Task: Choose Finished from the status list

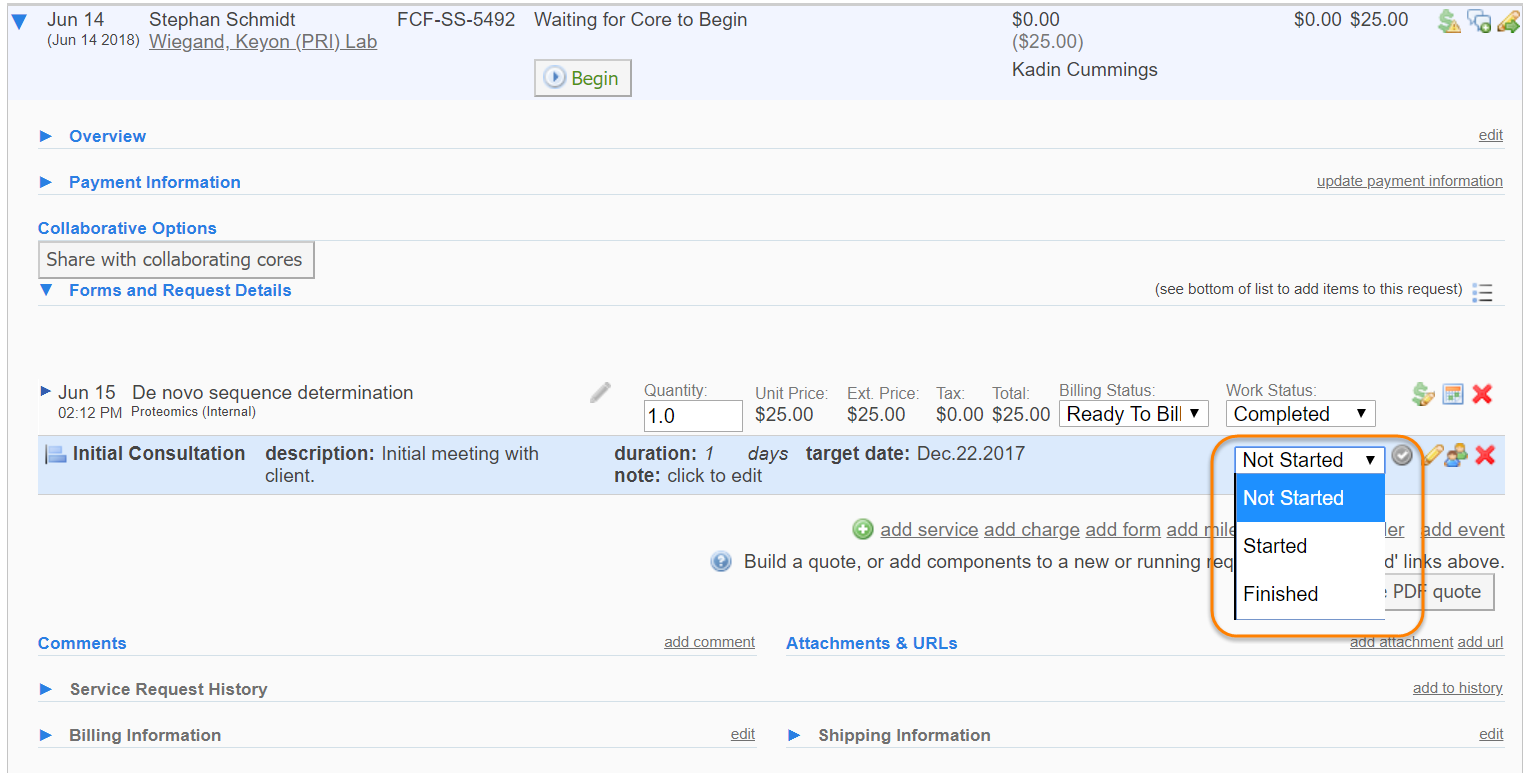Action: pos(1280,594)
